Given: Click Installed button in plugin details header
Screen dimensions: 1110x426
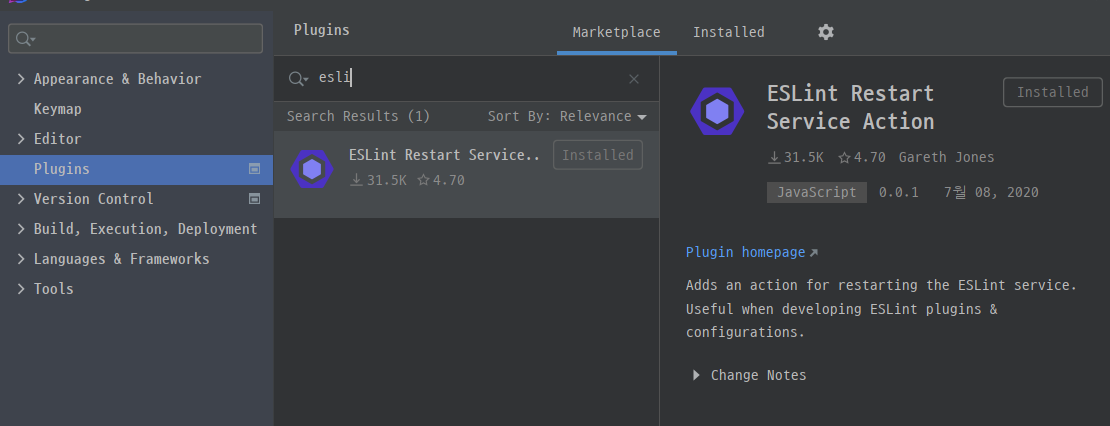Looking at the screenshot, I should pos(1053,92).
